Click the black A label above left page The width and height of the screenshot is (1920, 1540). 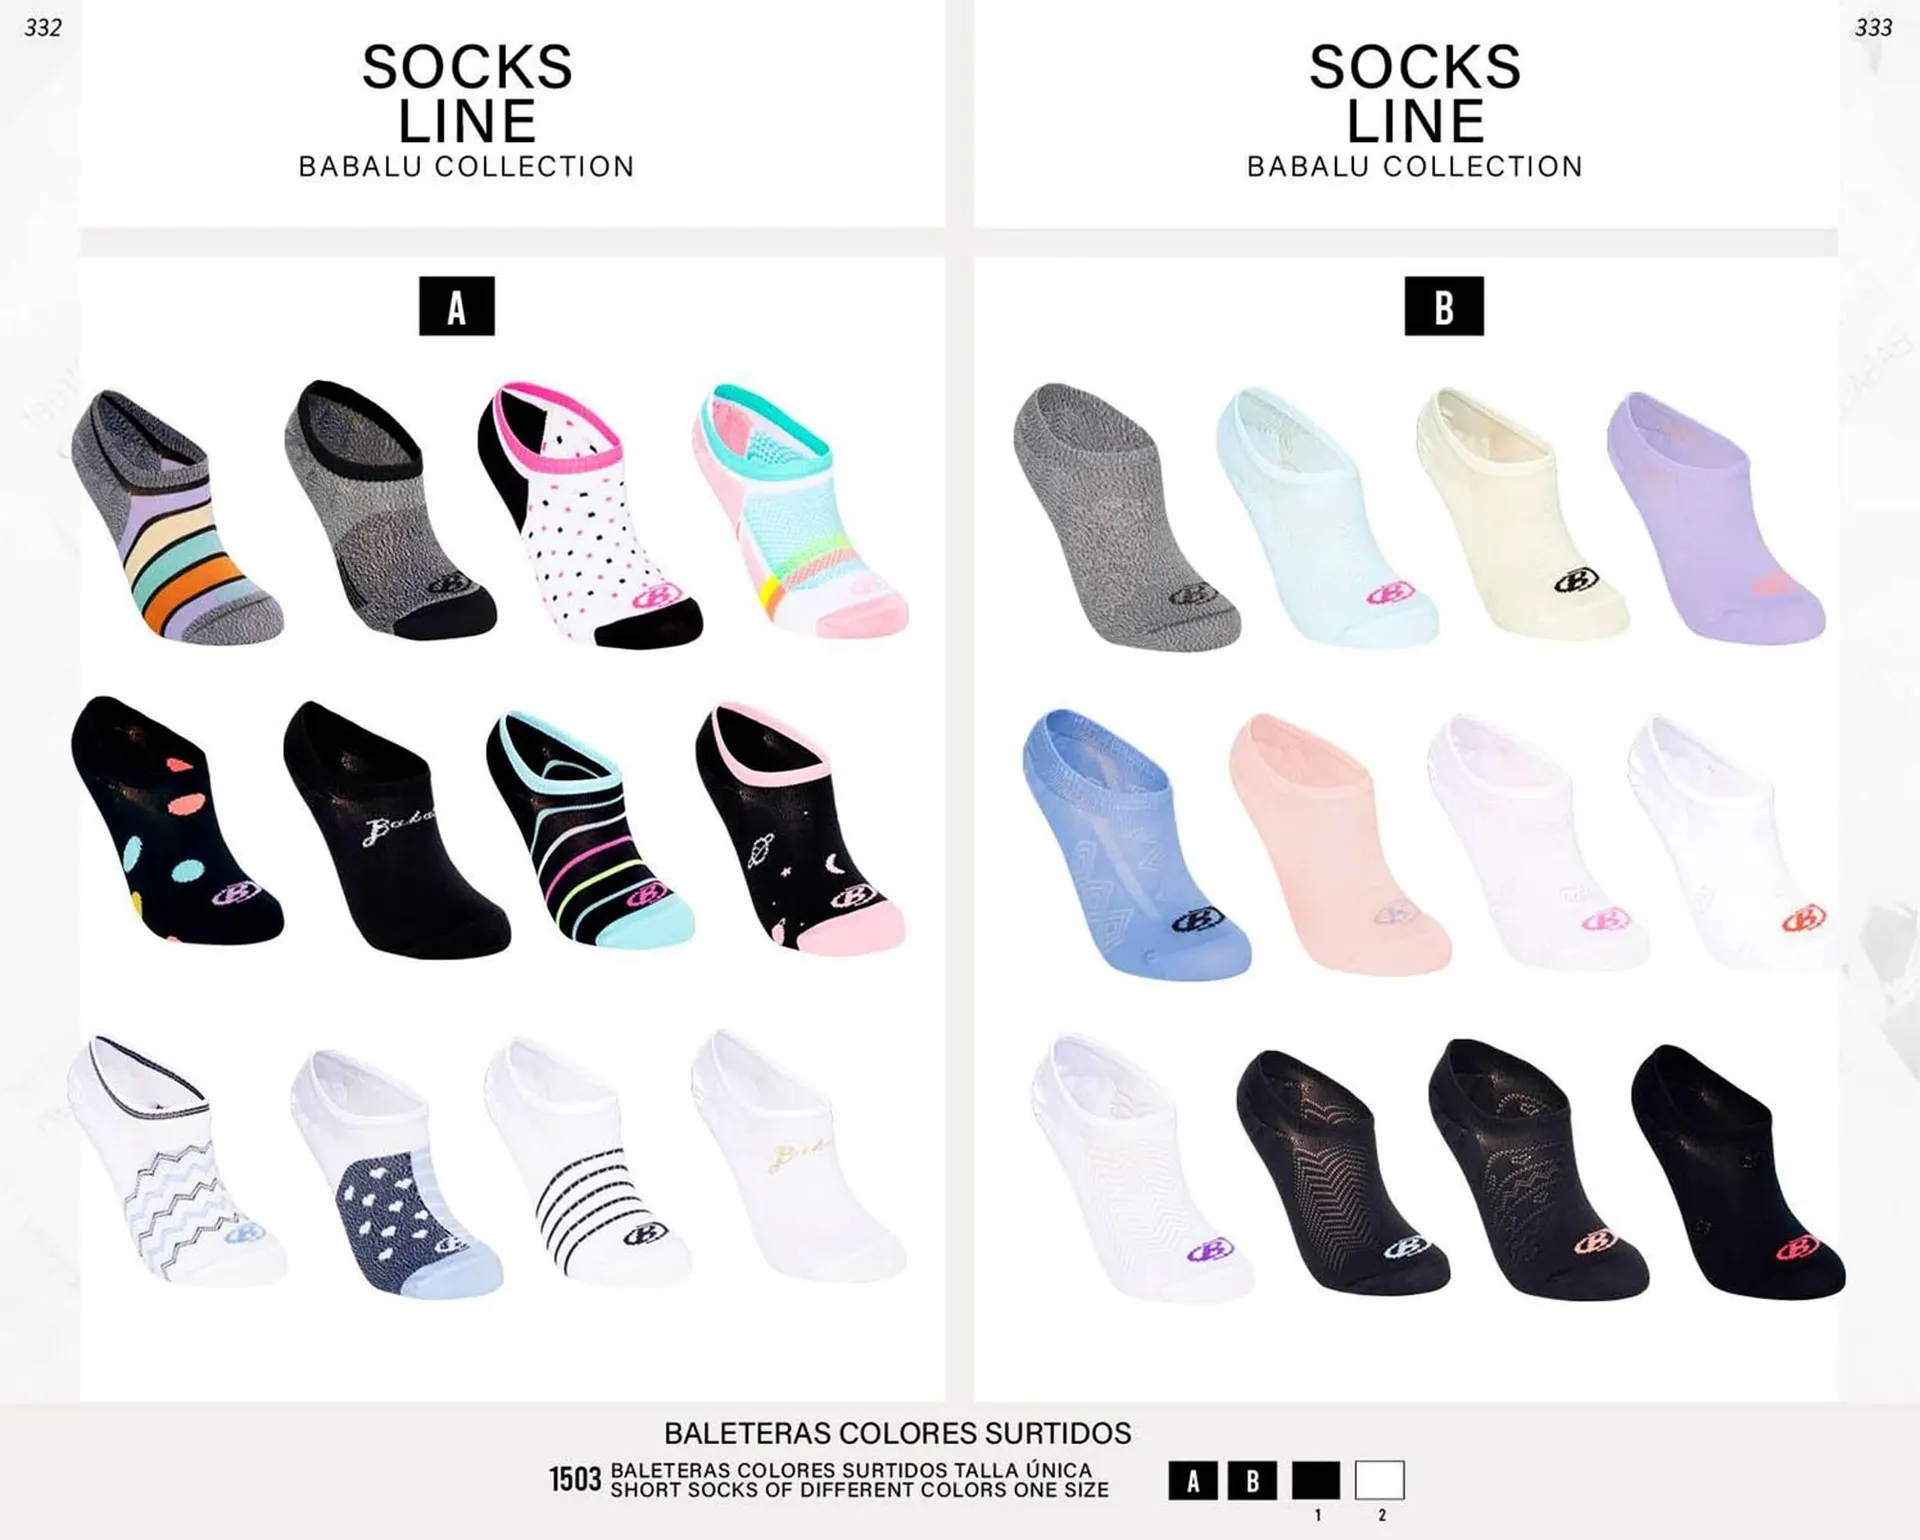click(x=456, y=306)
